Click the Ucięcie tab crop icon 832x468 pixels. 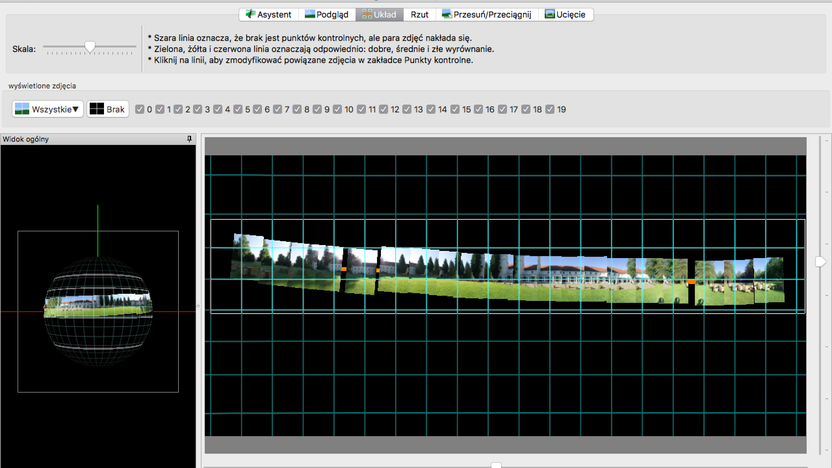point(550,14)
